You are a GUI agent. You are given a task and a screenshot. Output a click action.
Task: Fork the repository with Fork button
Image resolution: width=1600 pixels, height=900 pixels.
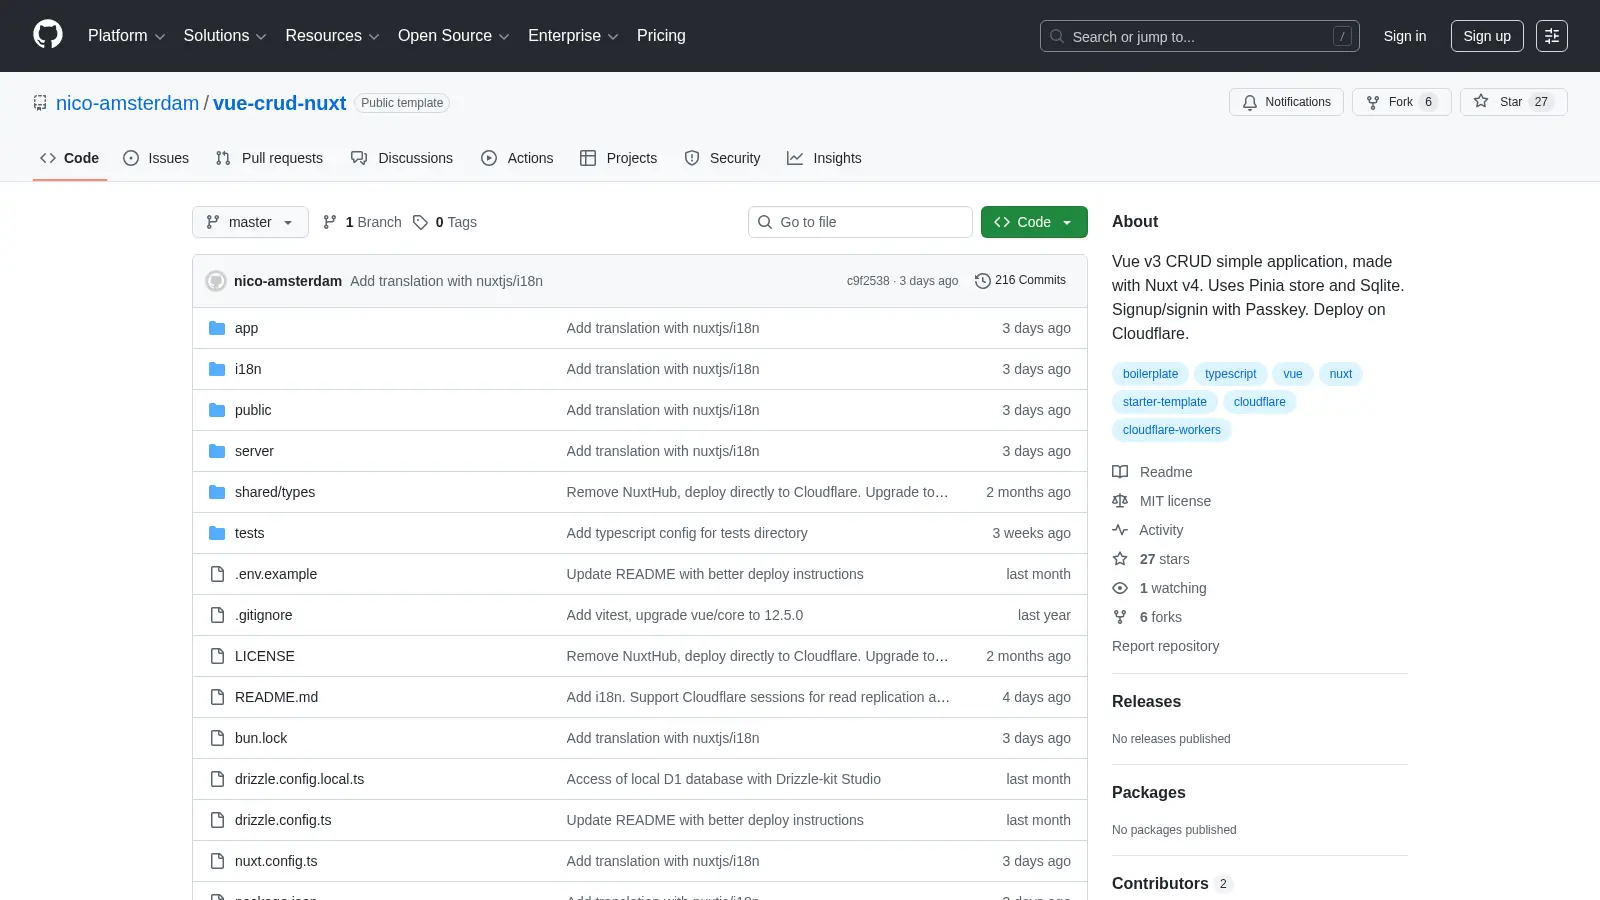coord(1401,102)
